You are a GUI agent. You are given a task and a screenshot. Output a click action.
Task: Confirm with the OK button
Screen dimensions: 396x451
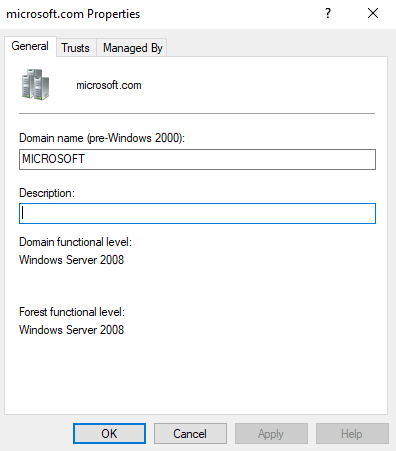tap(109, 434)
